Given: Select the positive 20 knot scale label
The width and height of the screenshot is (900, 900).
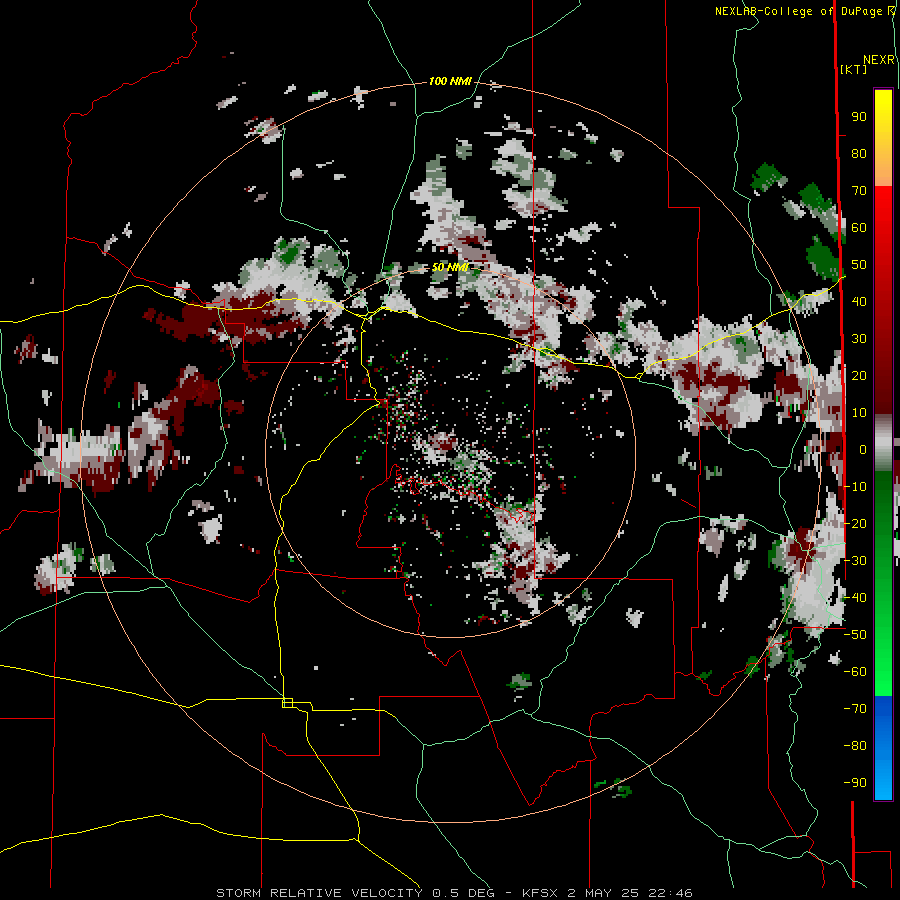Looking at the screenshot, I should coord(859,376).
